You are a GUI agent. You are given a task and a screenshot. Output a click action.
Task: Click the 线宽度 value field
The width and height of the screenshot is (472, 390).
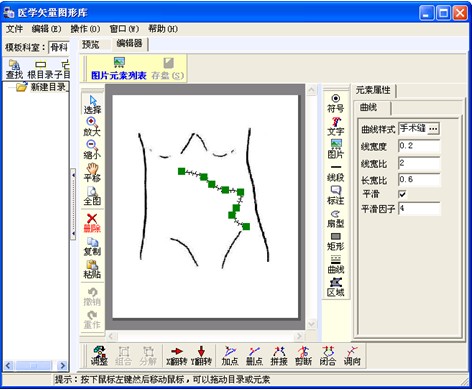pyautogui.click(x=419, y=146)
